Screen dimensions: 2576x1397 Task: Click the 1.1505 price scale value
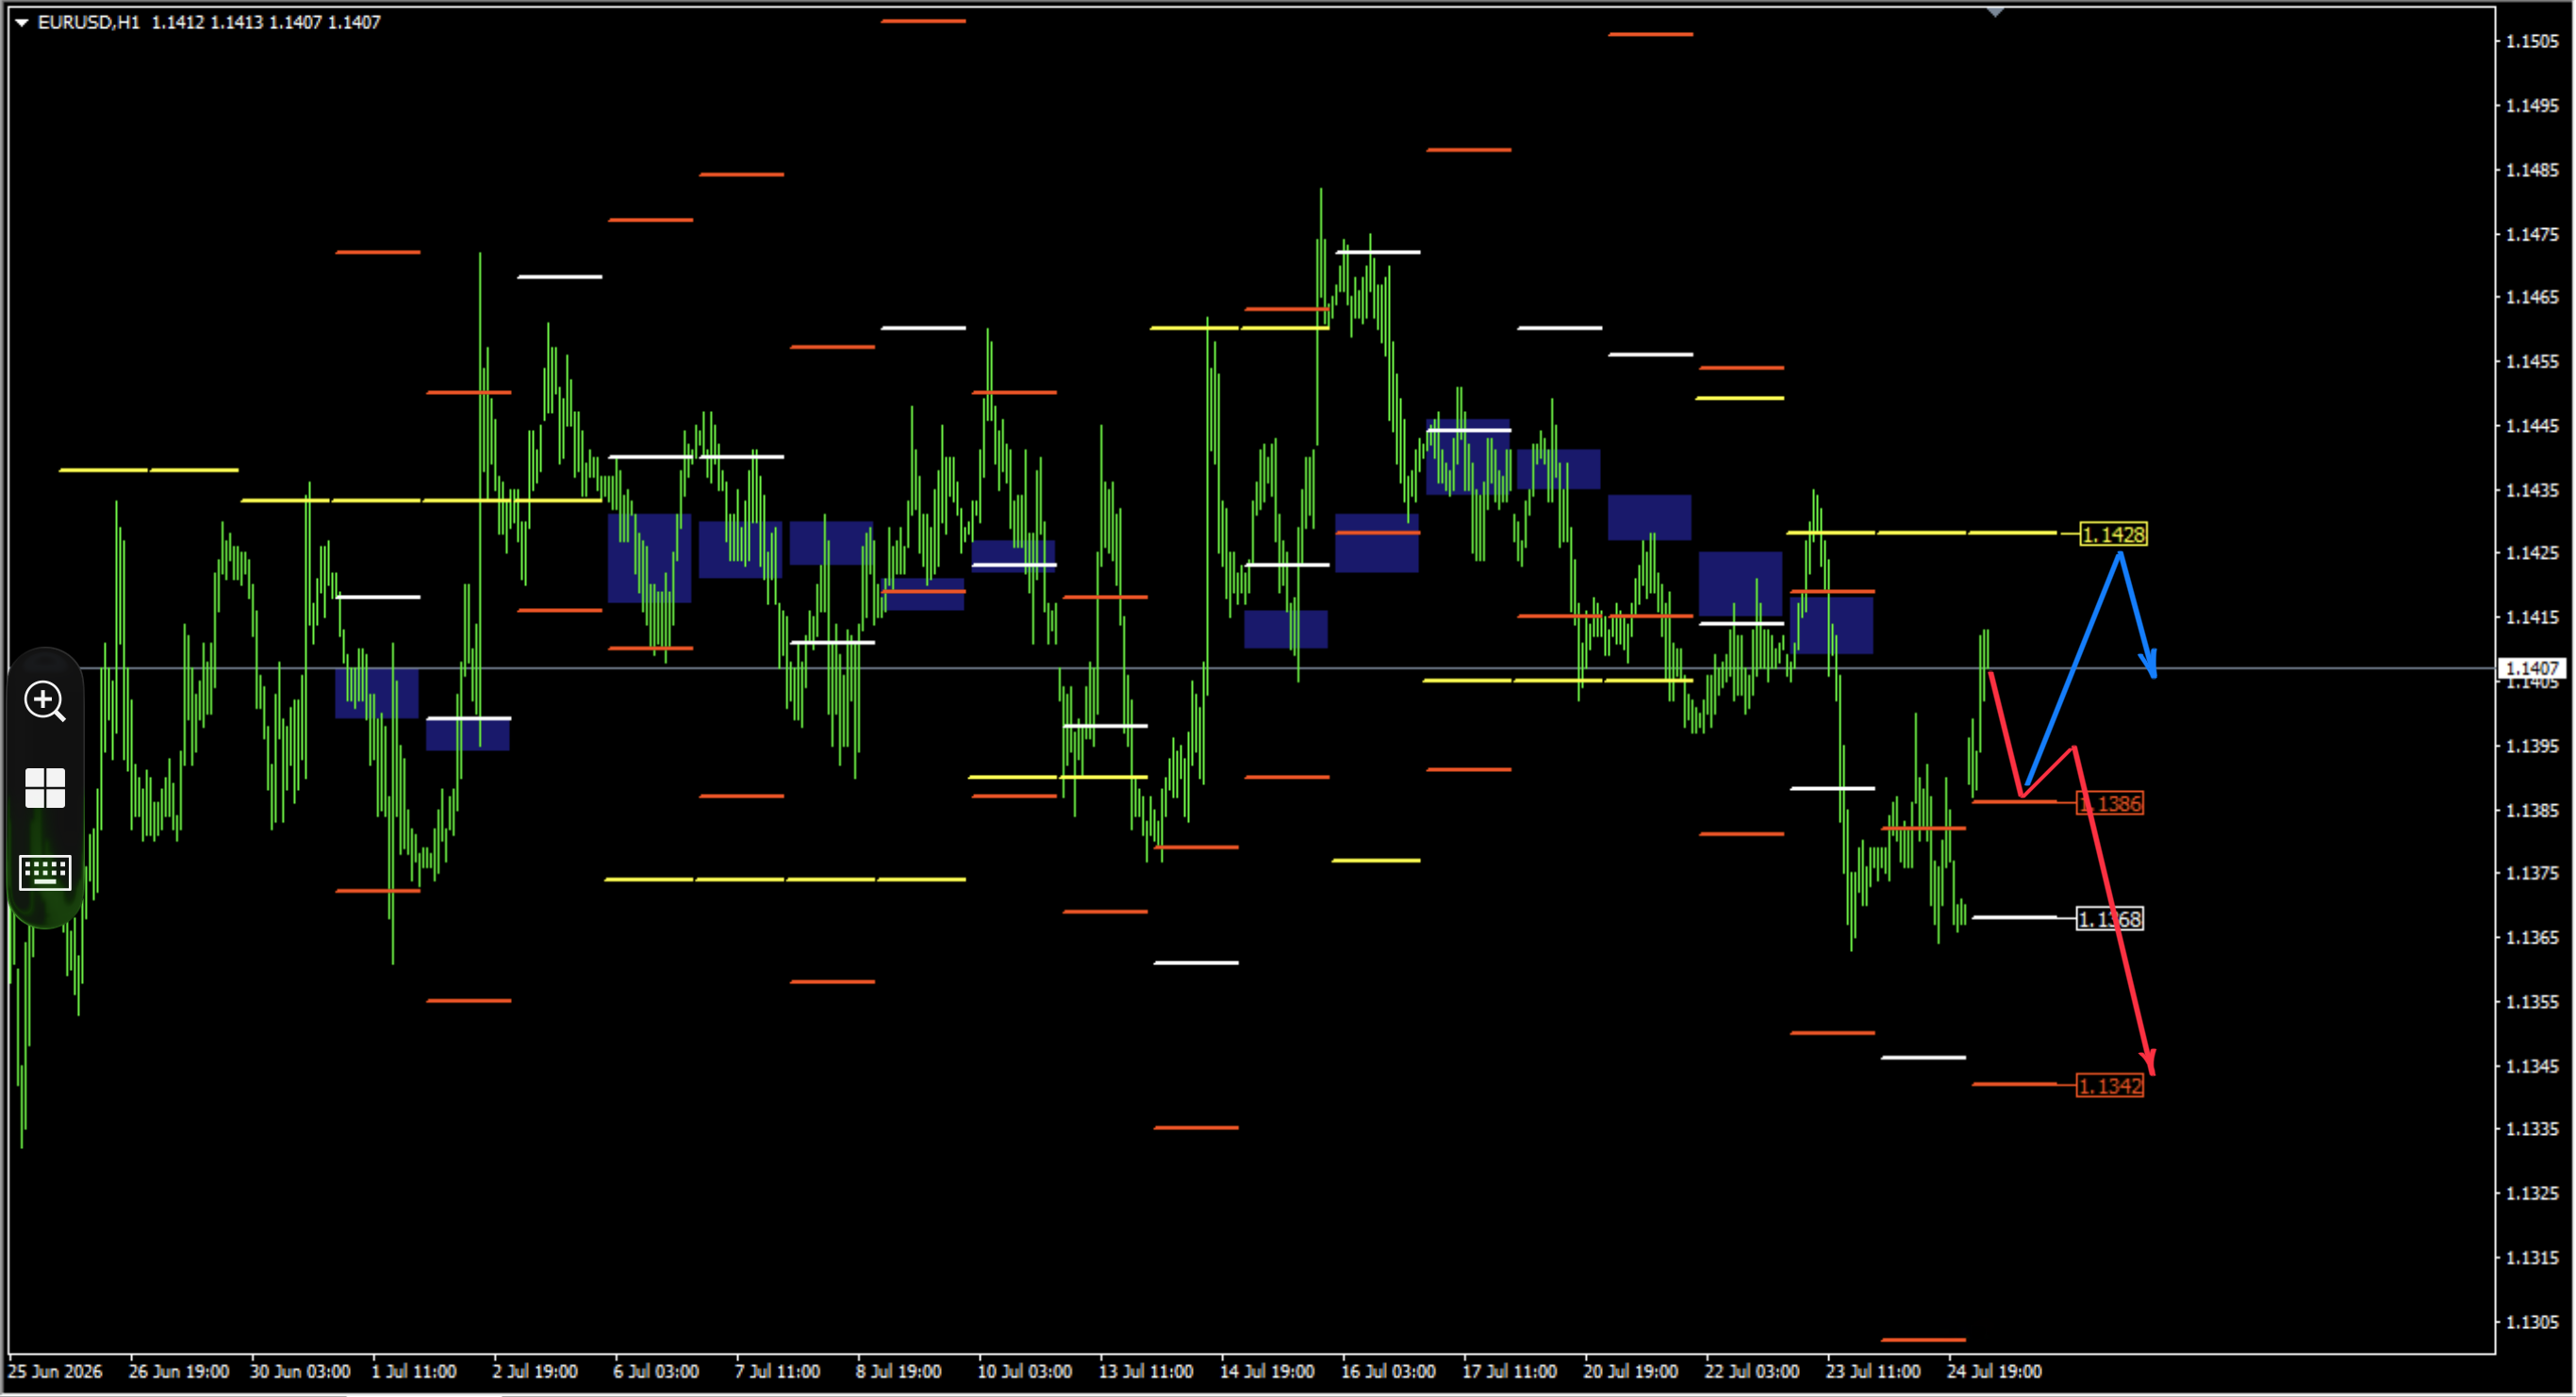click(2532, 41)
